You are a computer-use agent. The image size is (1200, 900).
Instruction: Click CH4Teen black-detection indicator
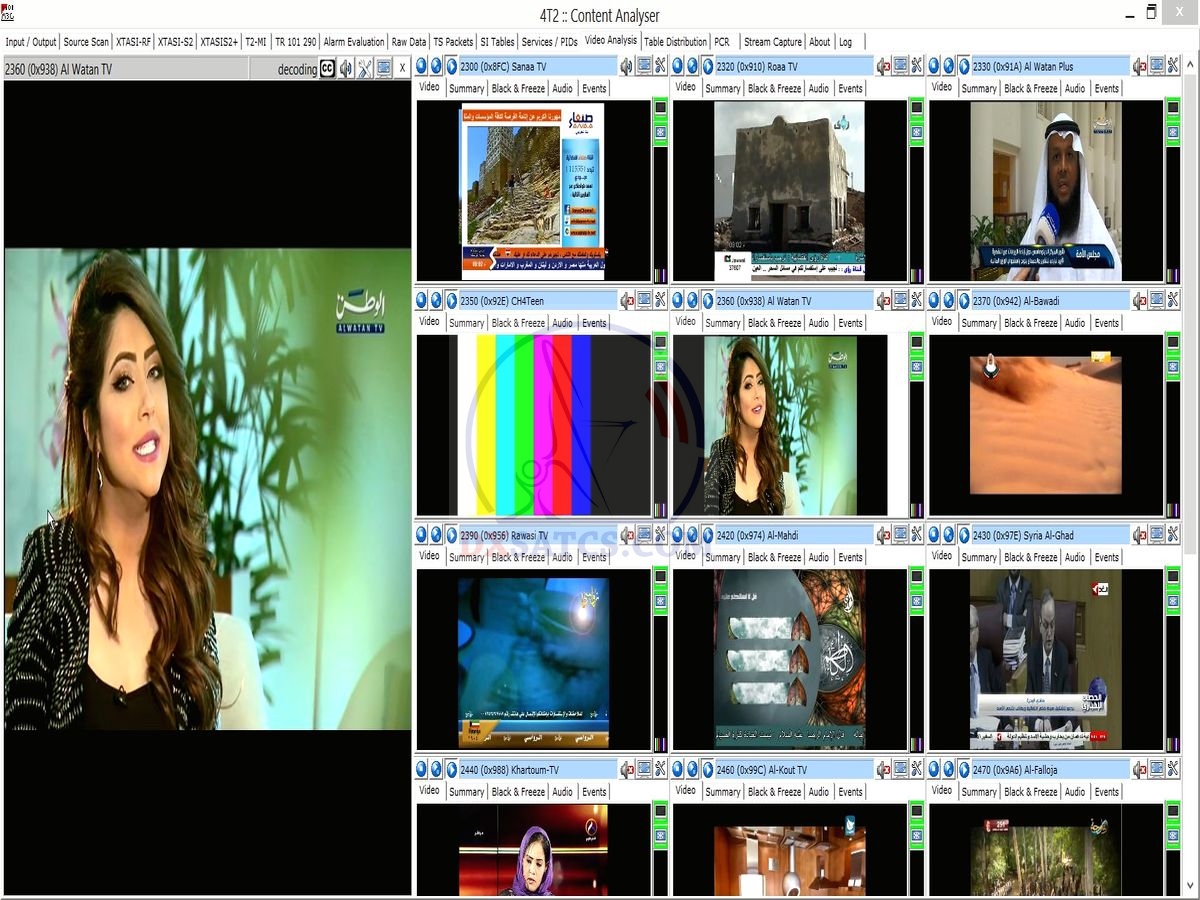[x=660, y=343]
